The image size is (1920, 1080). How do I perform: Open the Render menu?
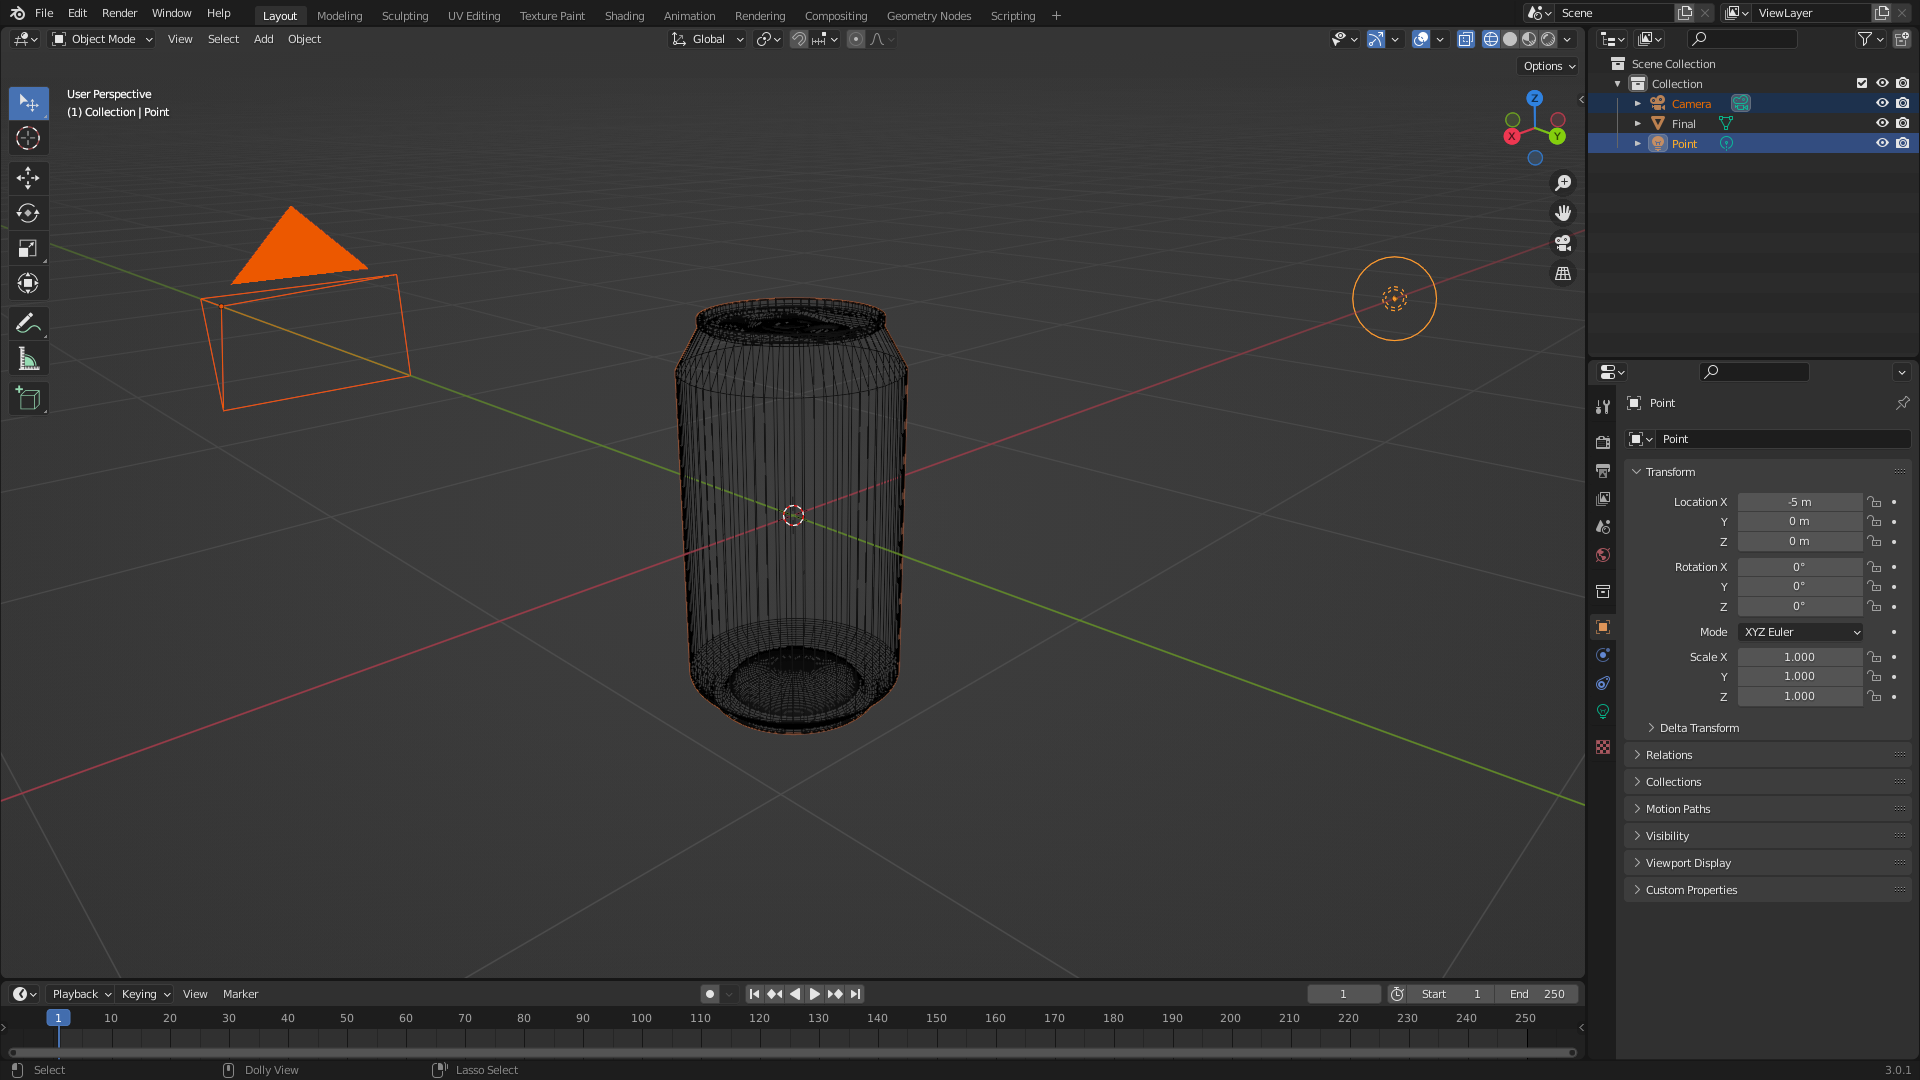click(x=119, y=13)
